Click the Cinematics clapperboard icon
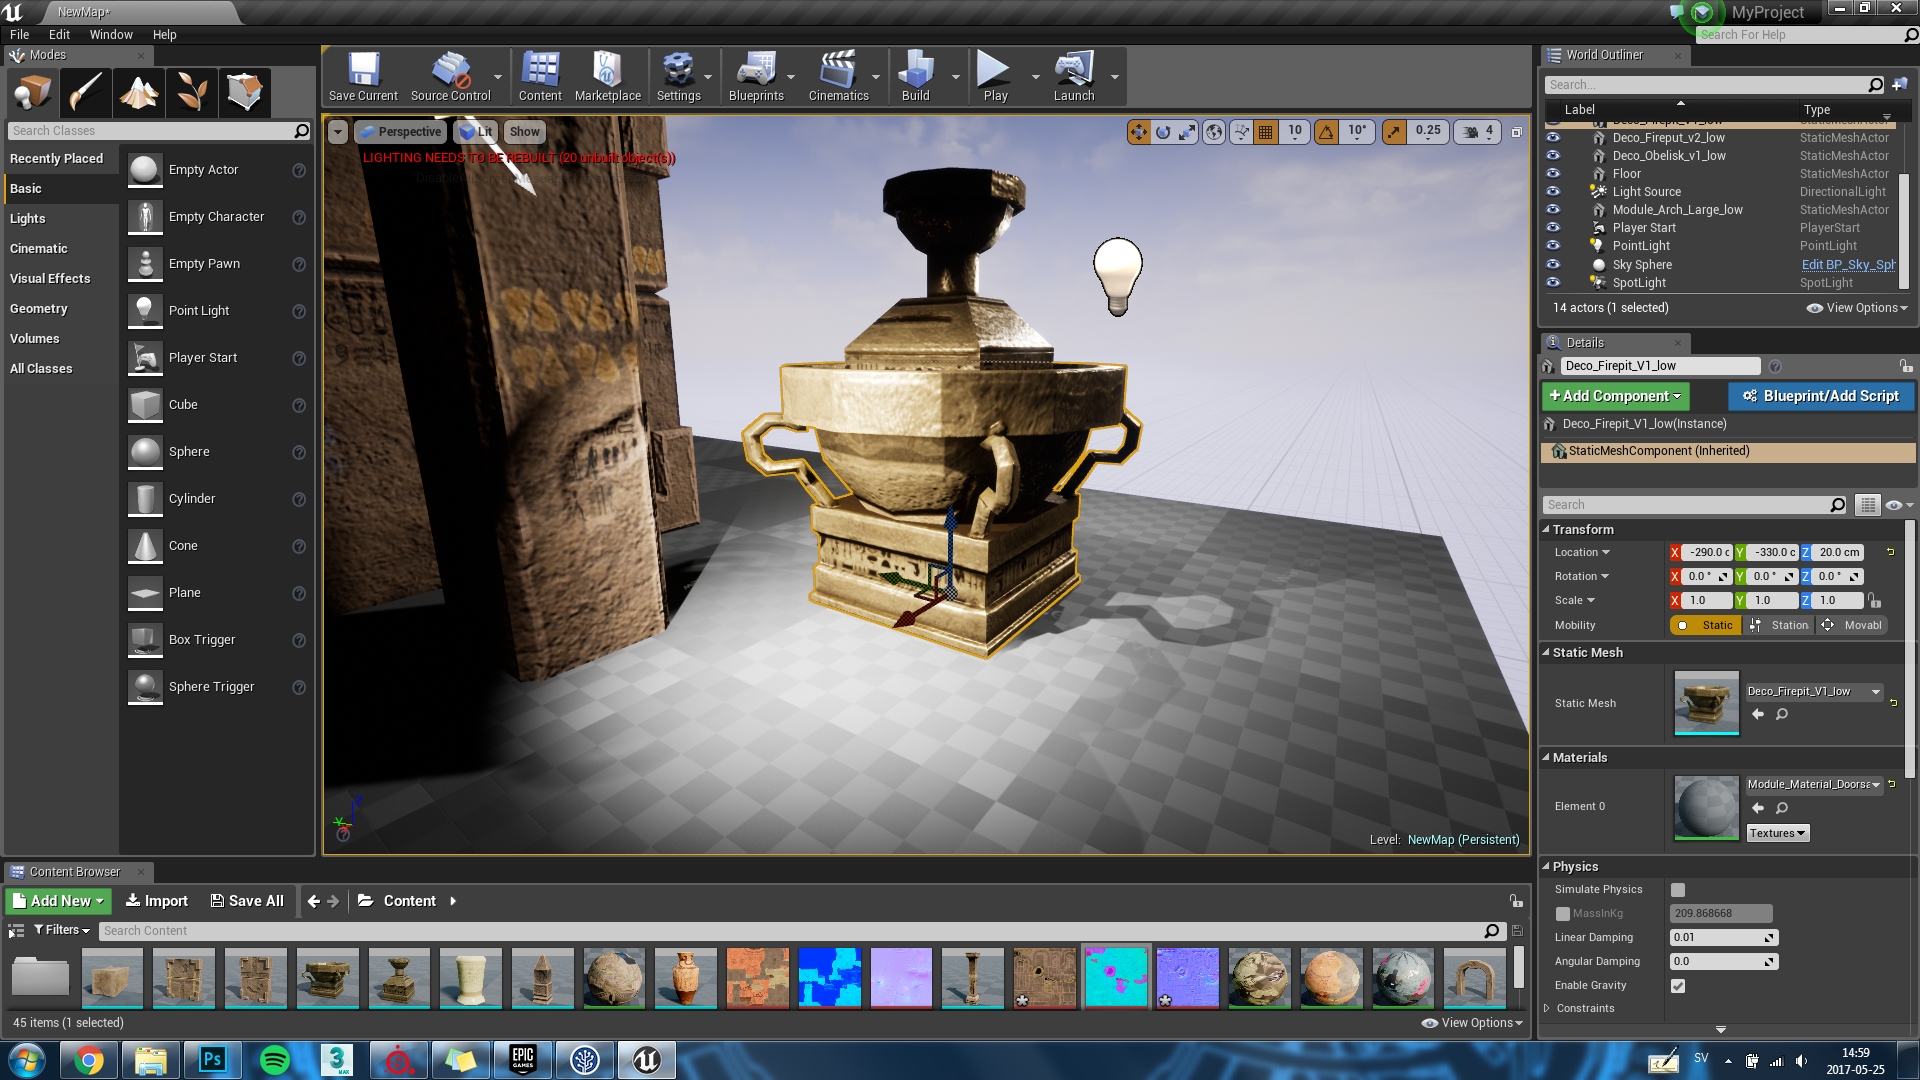This screenshot has width=1920, height=1080. [x=837, y=76]
